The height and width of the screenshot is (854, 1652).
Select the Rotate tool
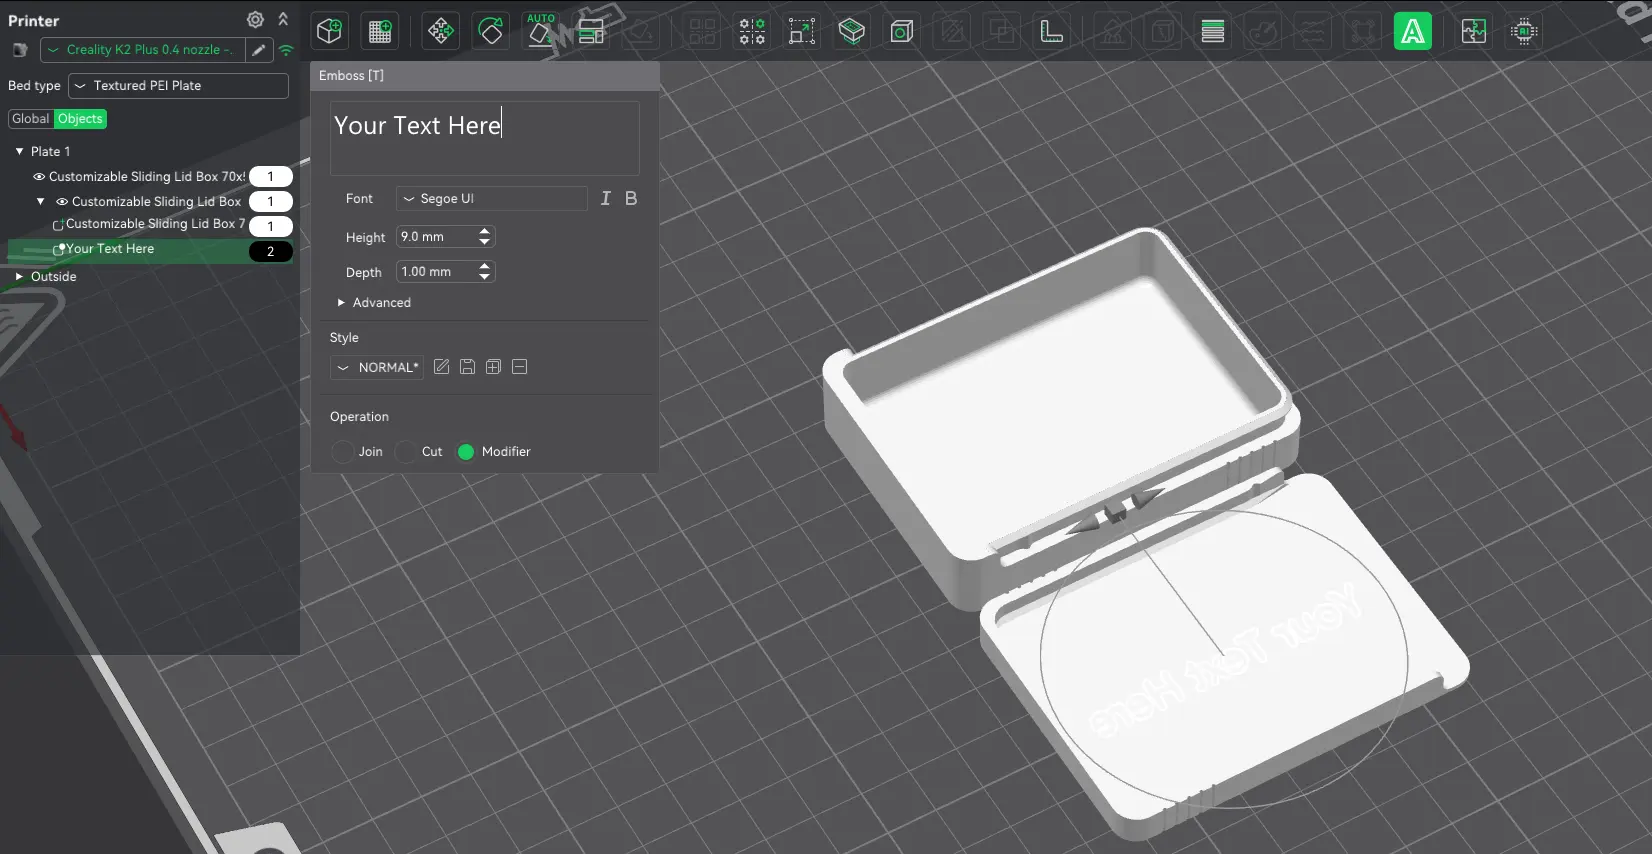(491, 32)
